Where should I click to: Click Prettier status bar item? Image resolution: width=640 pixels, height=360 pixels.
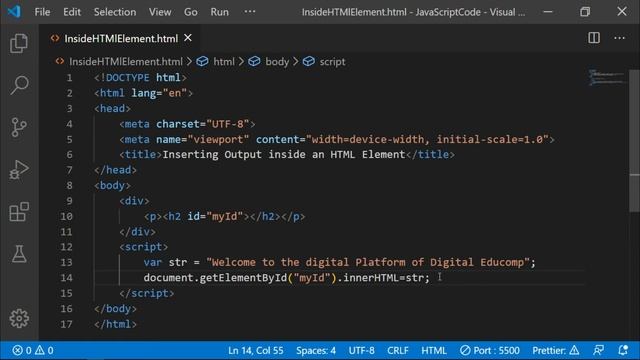click(x=556, y=350)
